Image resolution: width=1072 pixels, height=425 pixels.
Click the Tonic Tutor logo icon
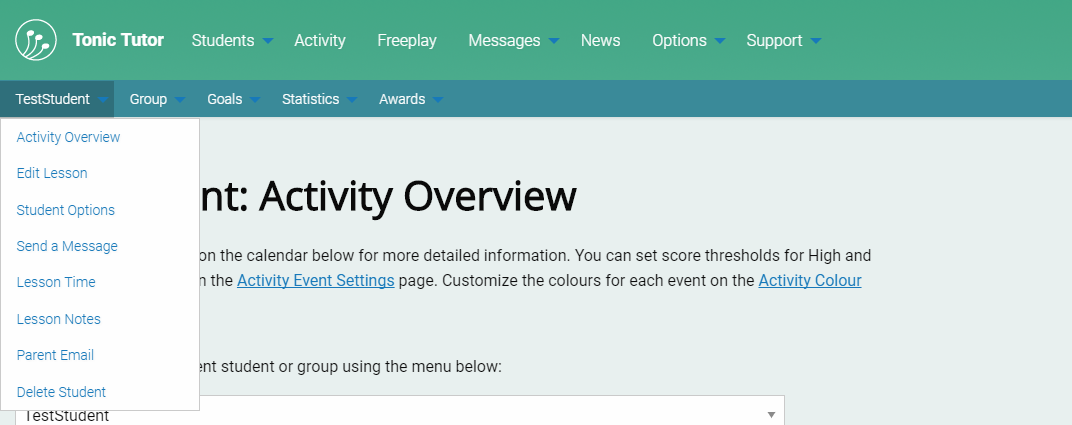click(x=36, y=40)
